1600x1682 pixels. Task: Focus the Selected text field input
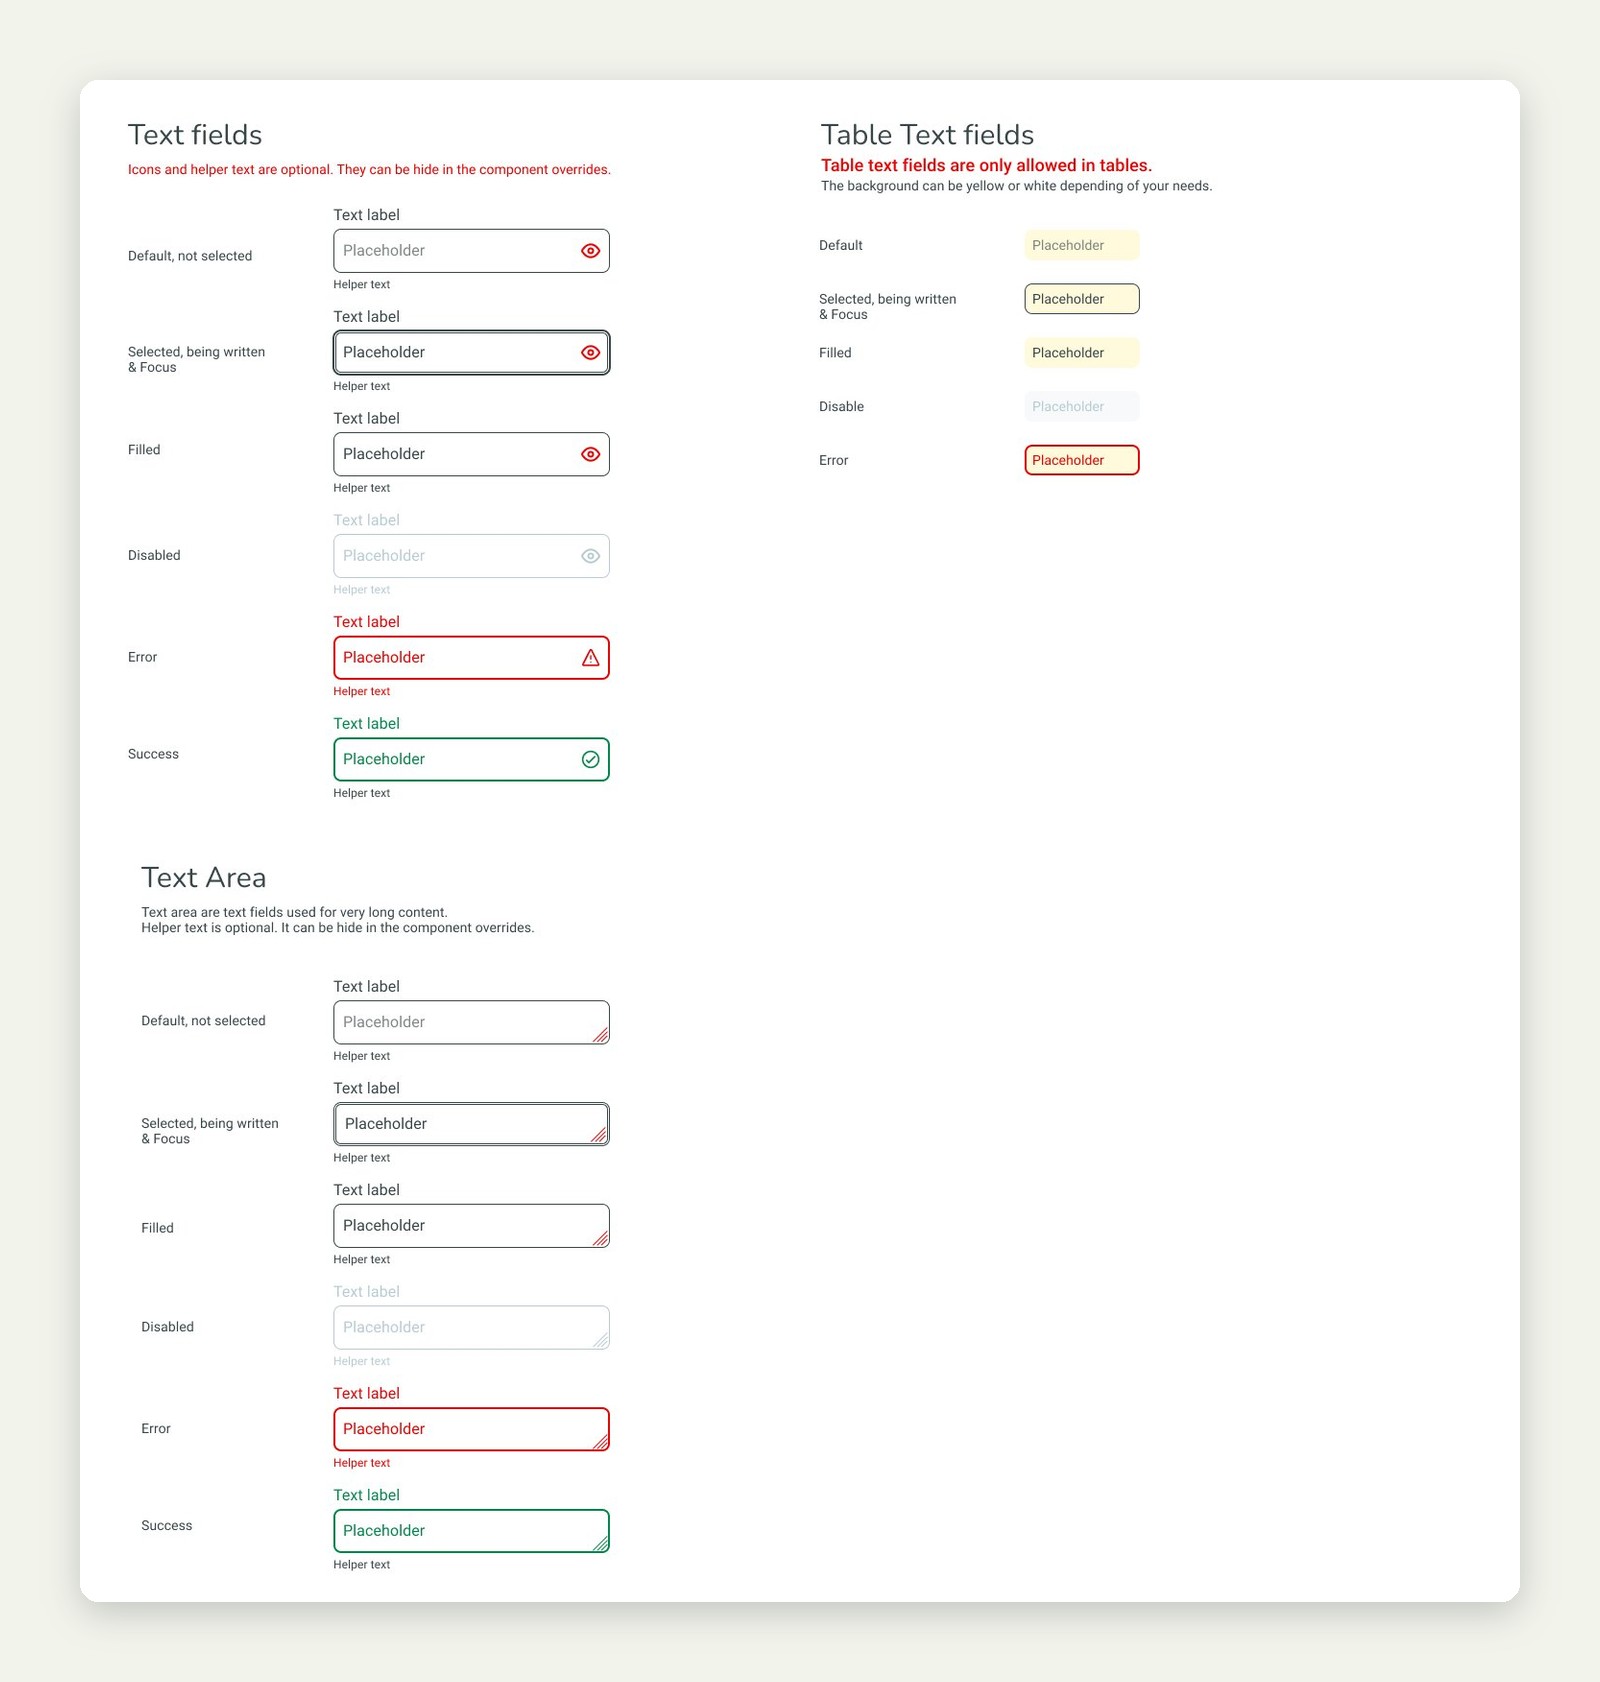pos(471,353)
